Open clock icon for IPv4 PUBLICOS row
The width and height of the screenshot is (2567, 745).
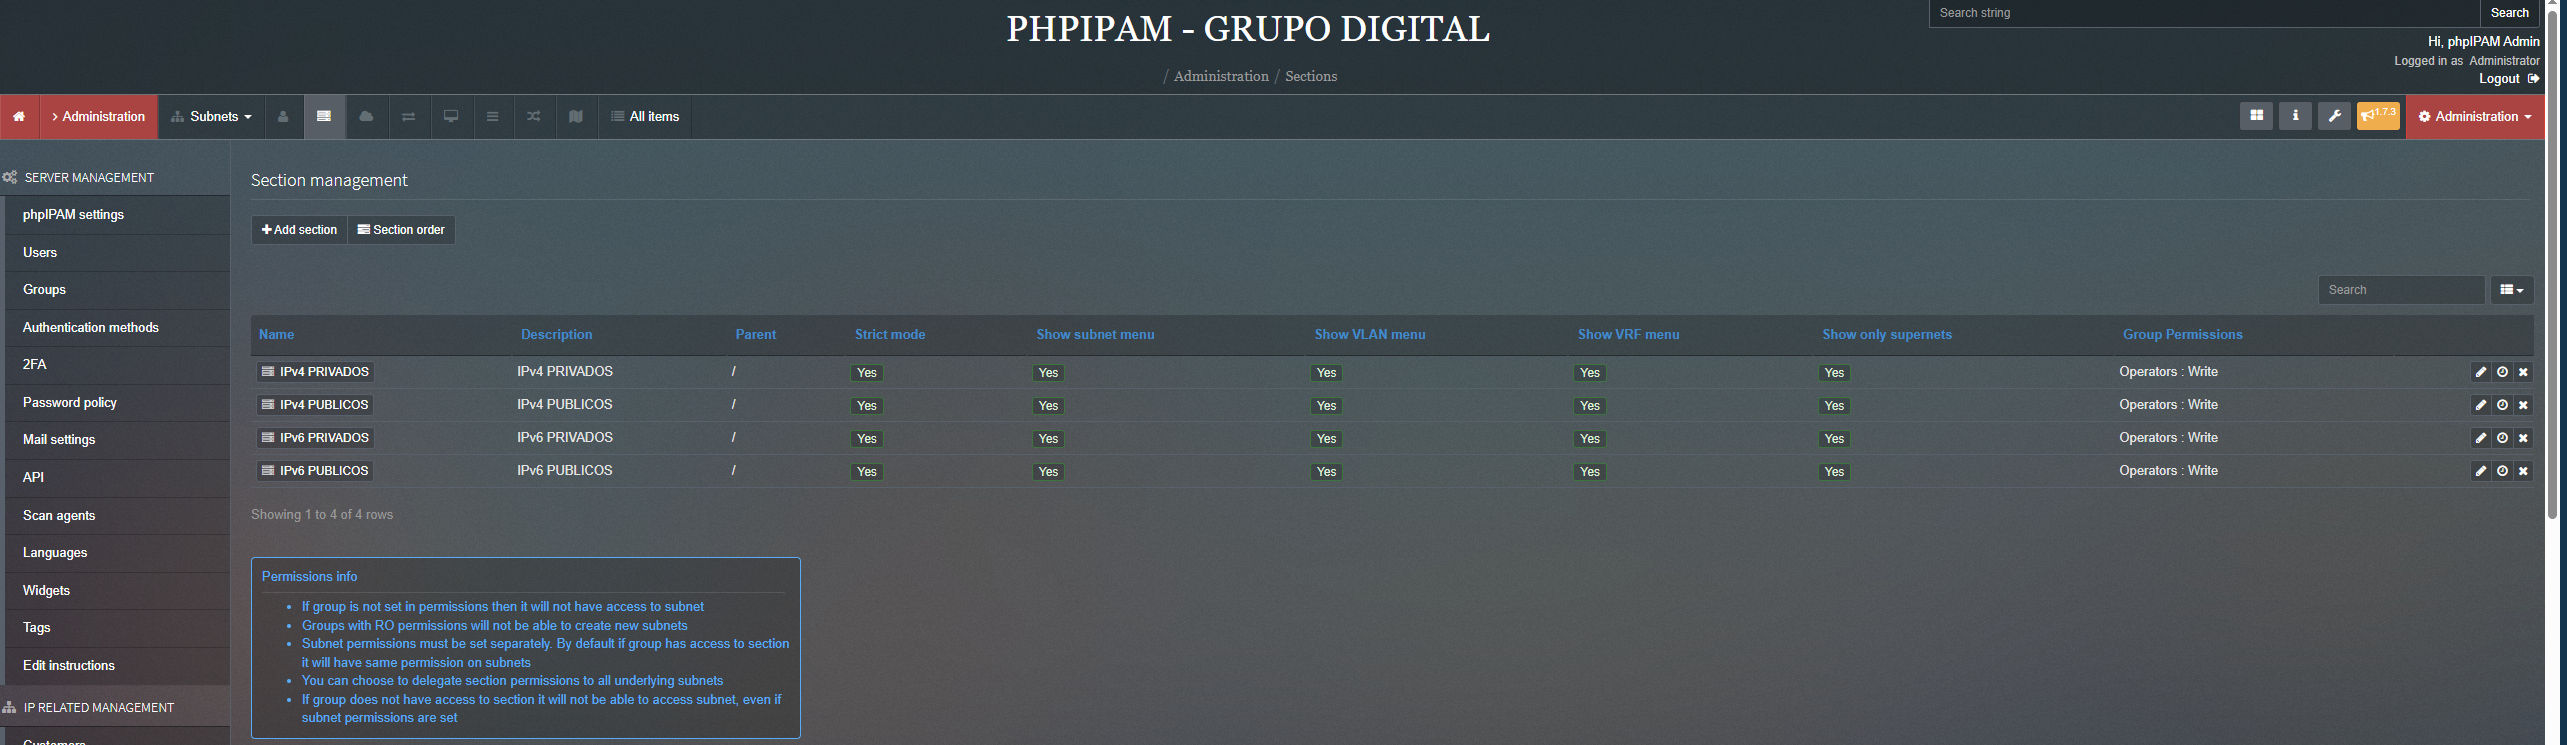(2502, 405)
